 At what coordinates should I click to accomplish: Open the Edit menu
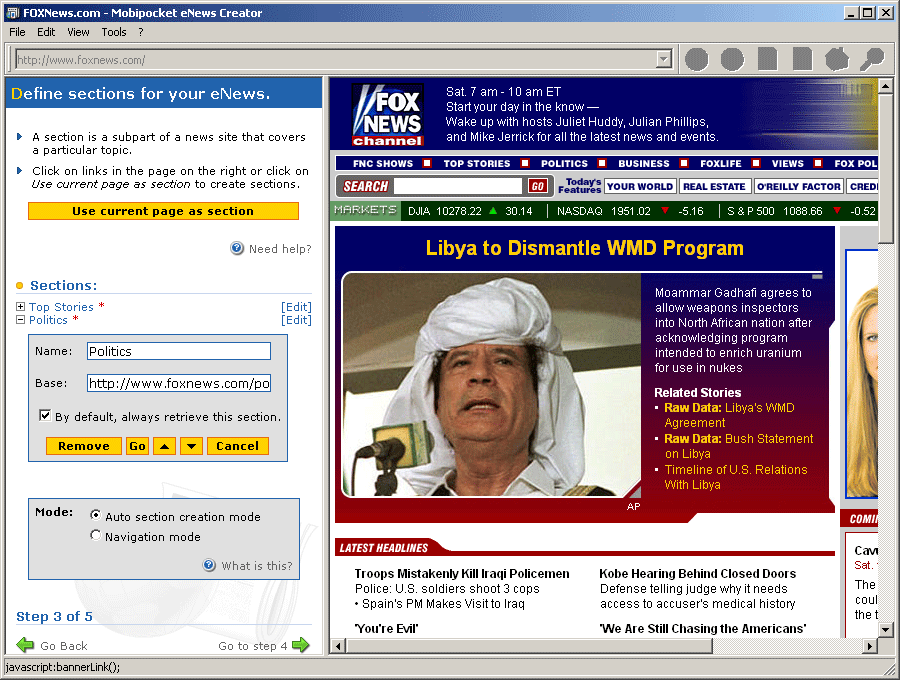click(x=46, y=32)
